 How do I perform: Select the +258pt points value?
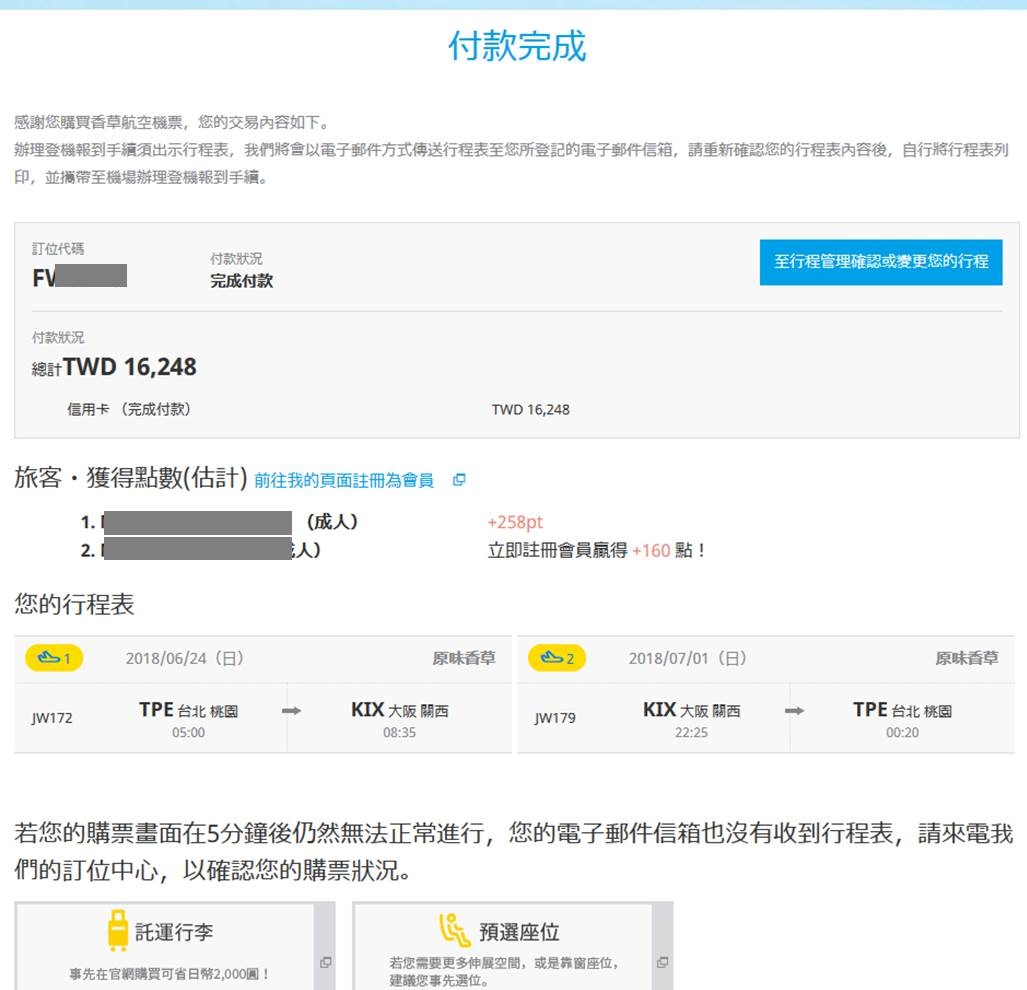click(x=515, y=522)
